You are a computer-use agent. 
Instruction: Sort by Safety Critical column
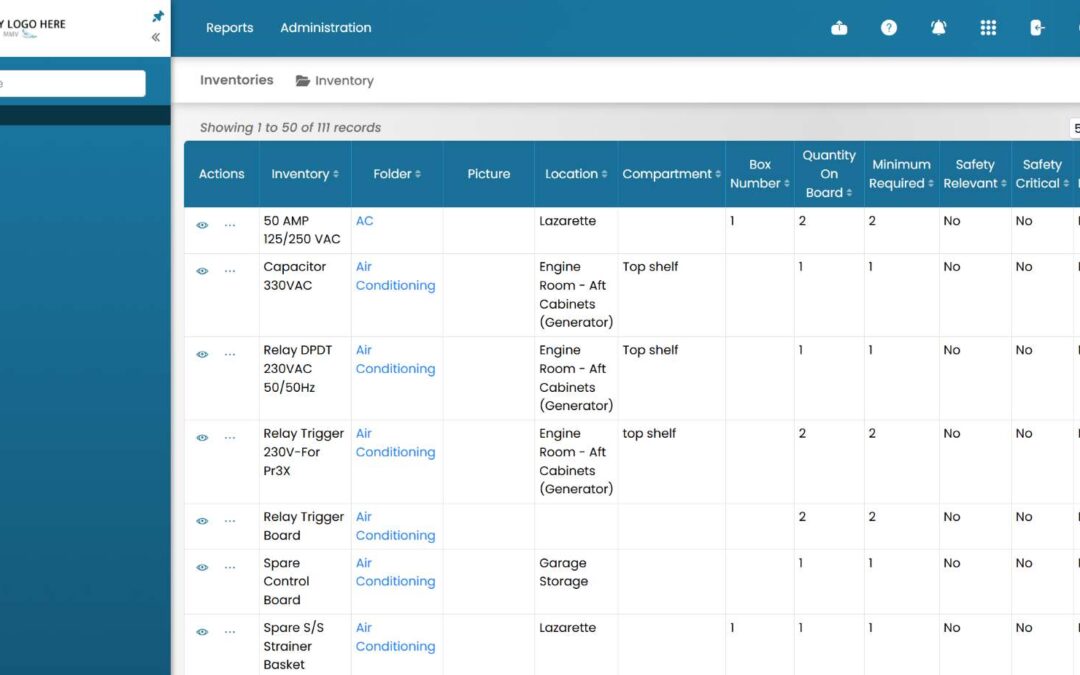click(1042, 174)
